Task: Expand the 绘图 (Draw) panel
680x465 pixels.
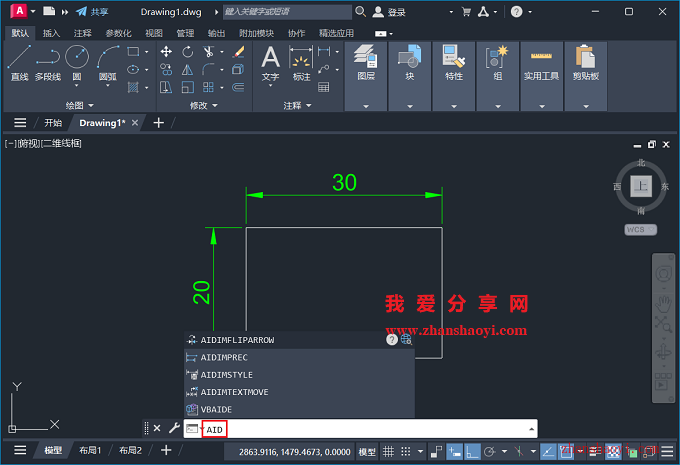Action: click(79, 105)
